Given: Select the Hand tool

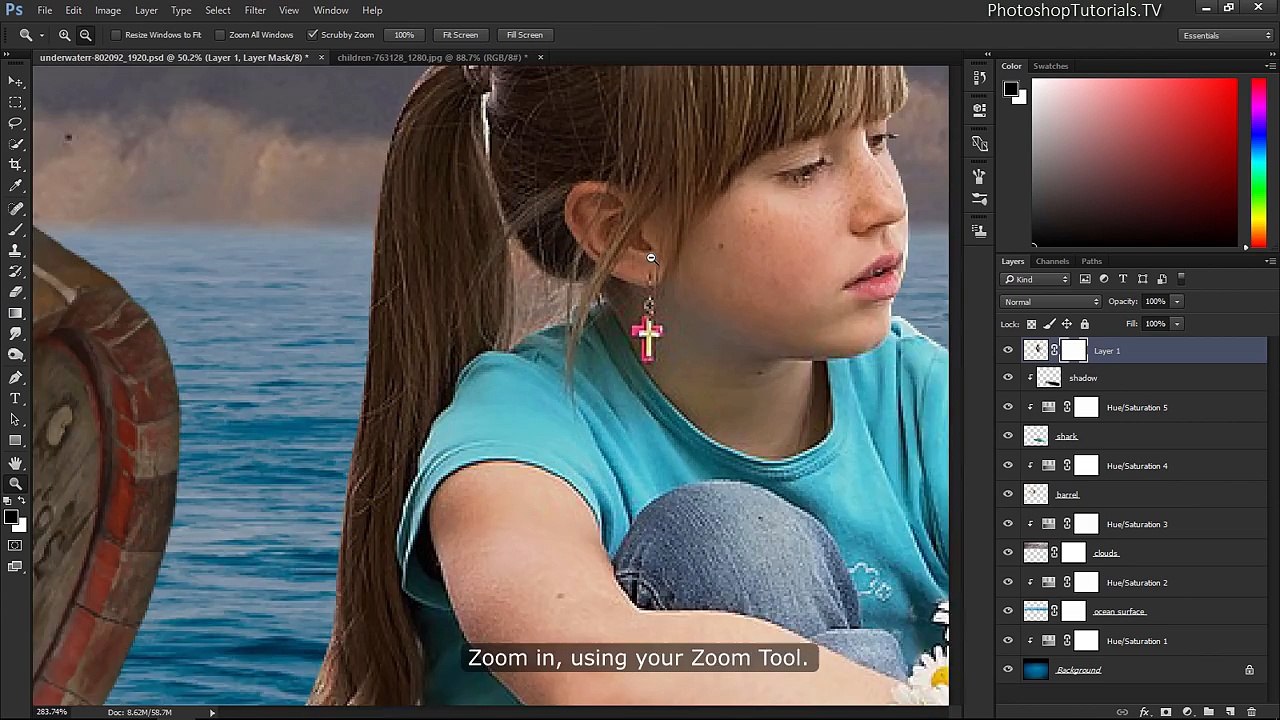Looking at the screenshot, I should [x=16, y=463].
